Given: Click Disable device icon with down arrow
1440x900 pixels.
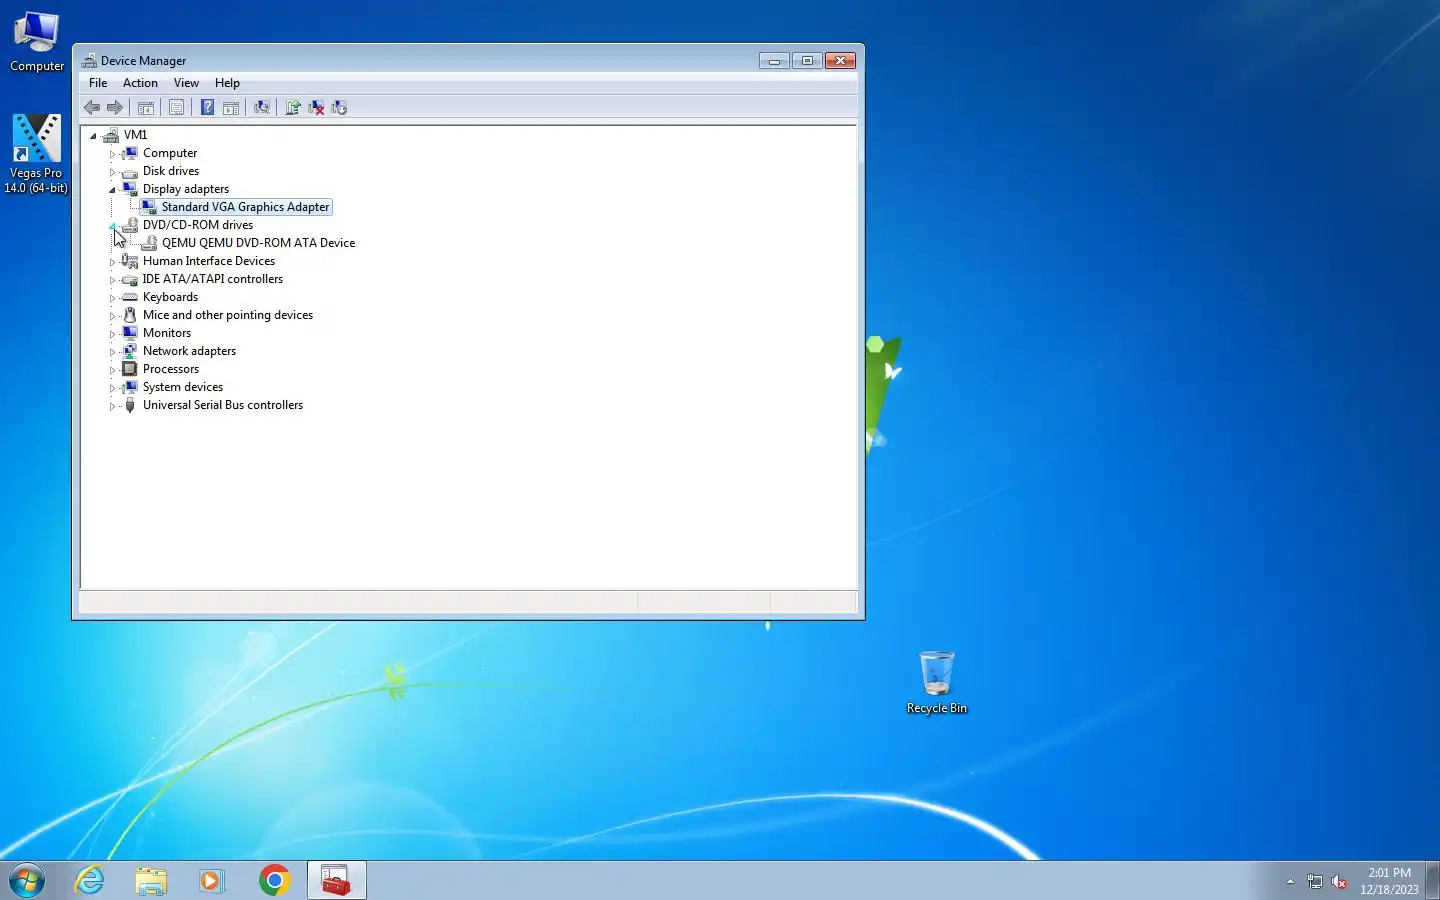Looking at the screenshot, I should tap(339, 108).
